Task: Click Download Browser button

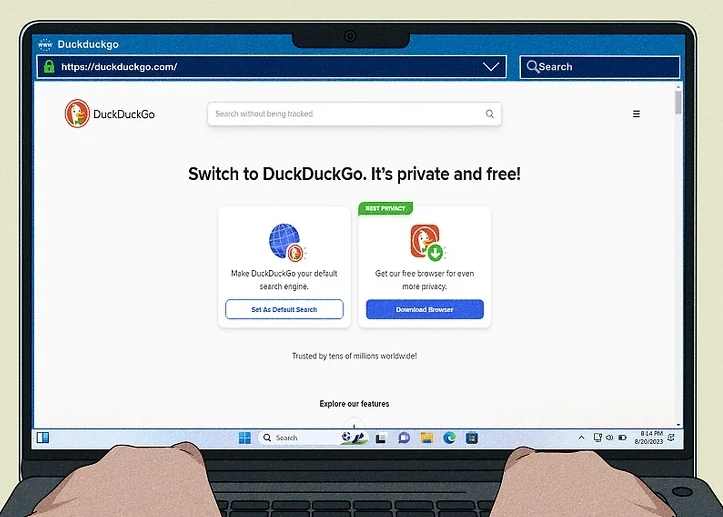Action: (x=425, y=309)
